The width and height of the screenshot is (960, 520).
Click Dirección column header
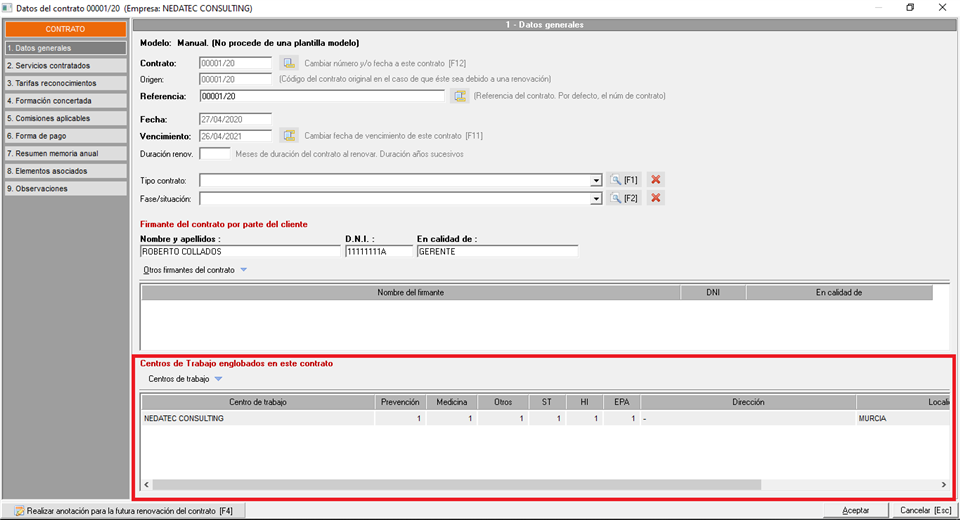pyautogui.click(x=749, y=402)
